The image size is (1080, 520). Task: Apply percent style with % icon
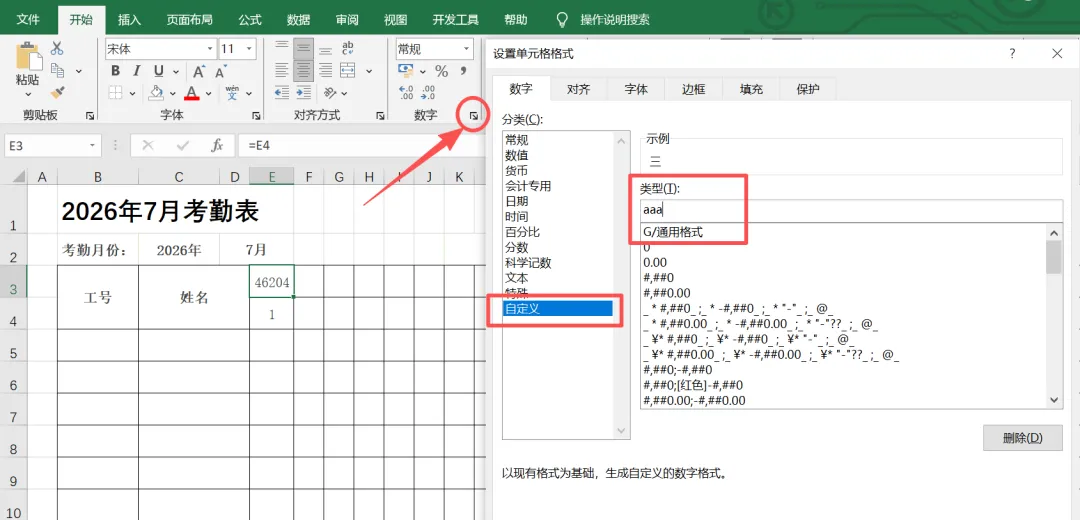click(x=442, y=71)
